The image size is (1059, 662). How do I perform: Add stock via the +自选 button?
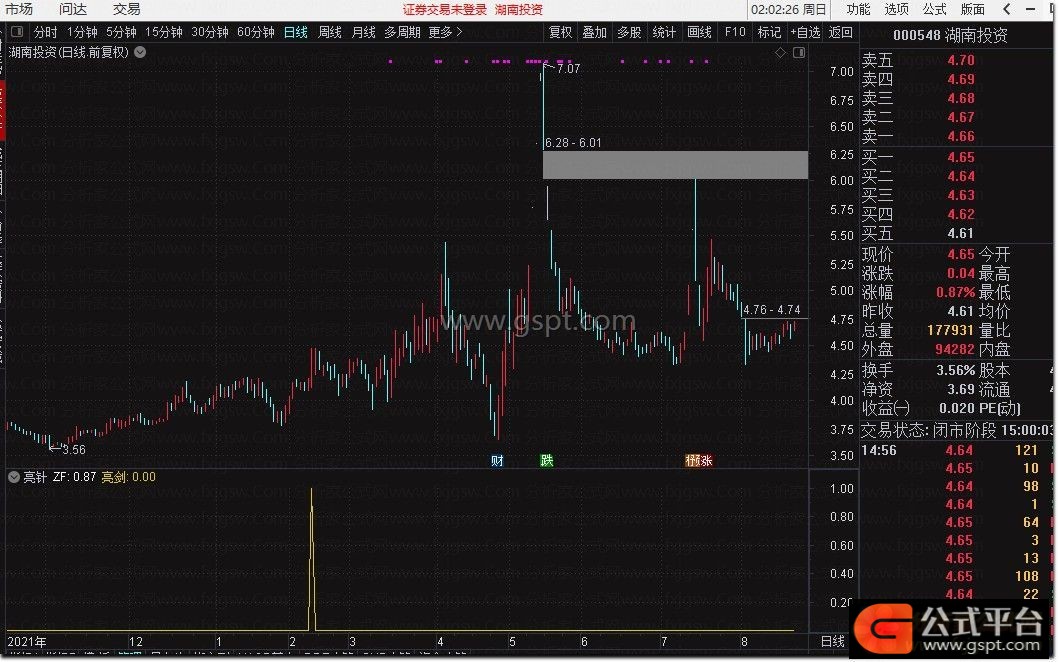click(x=805, y=32)
